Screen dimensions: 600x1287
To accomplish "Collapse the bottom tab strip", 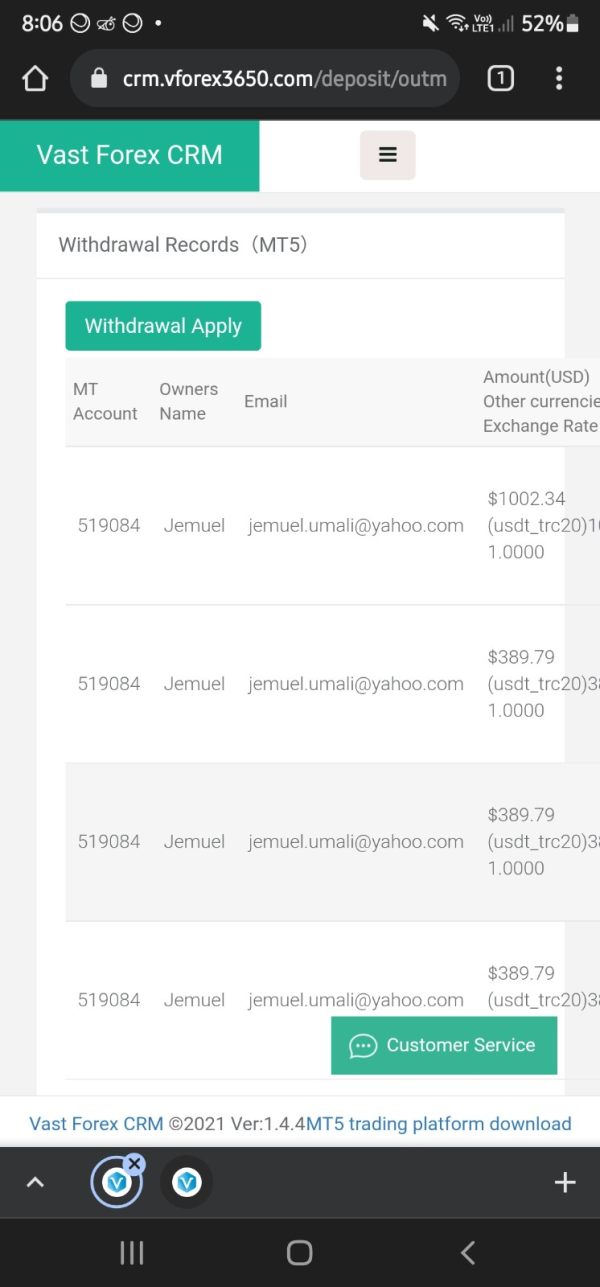I will pos(35,1183).
